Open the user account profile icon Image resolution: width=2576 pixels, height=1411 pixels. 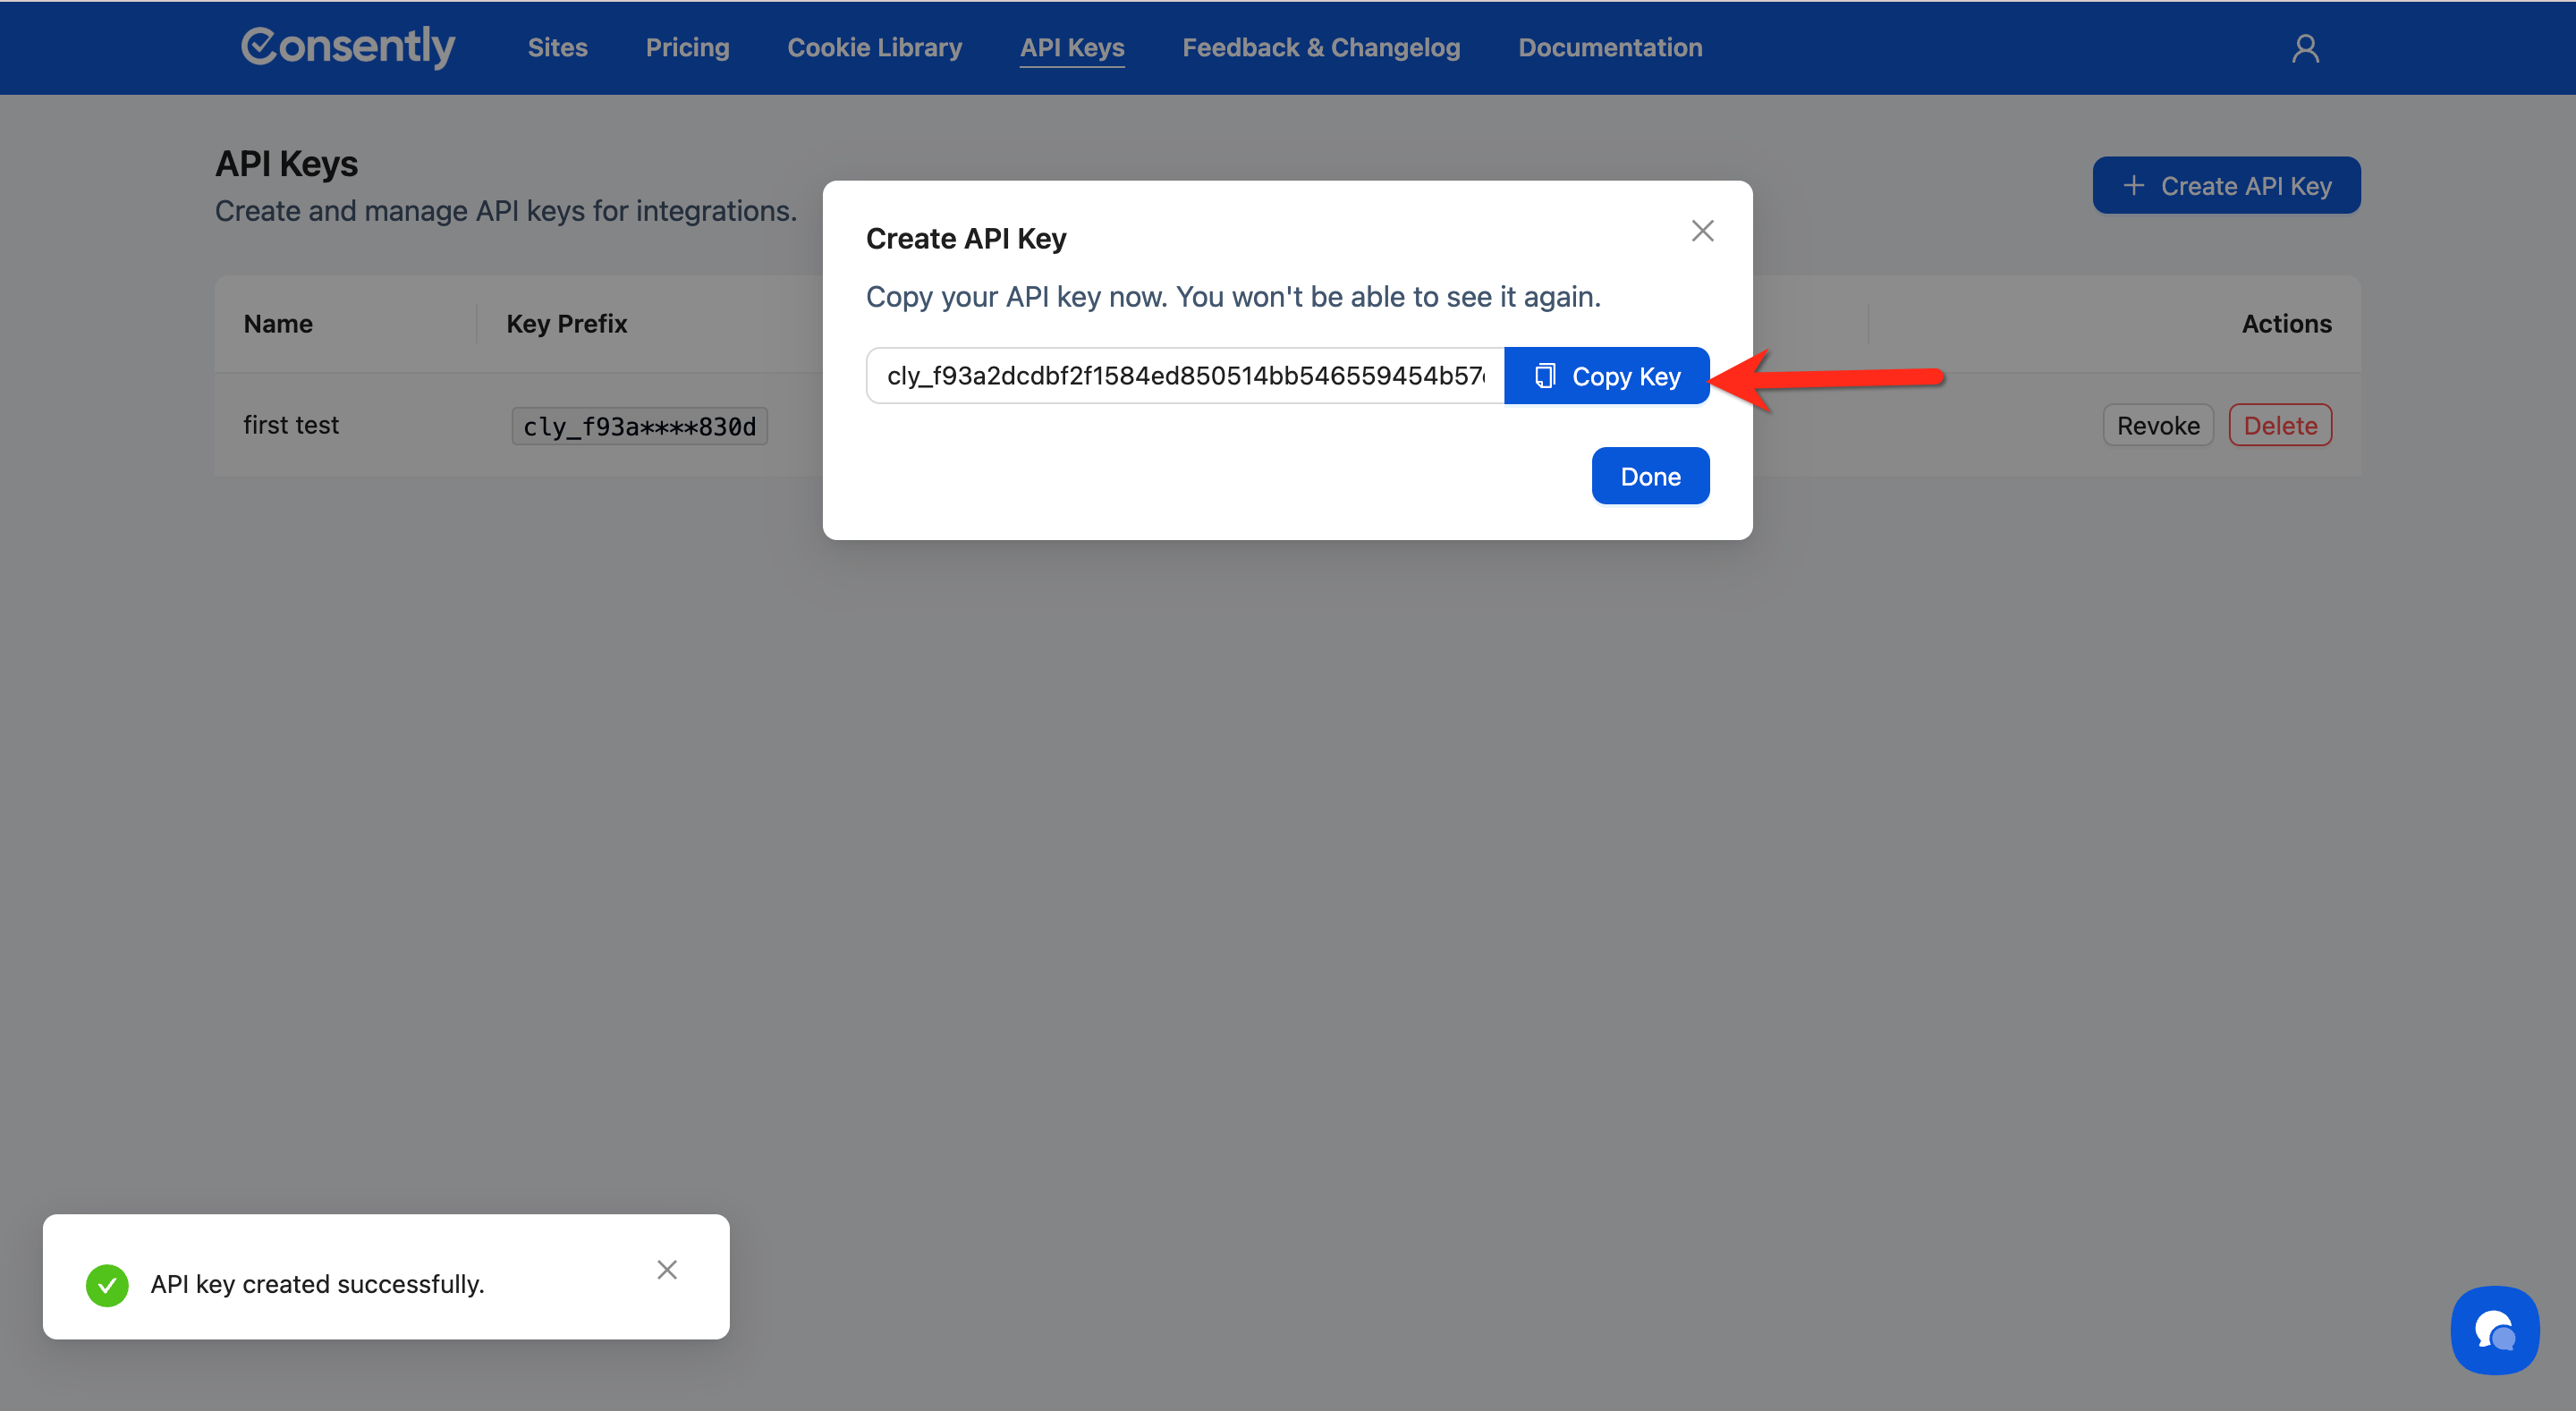point(2305,48)
